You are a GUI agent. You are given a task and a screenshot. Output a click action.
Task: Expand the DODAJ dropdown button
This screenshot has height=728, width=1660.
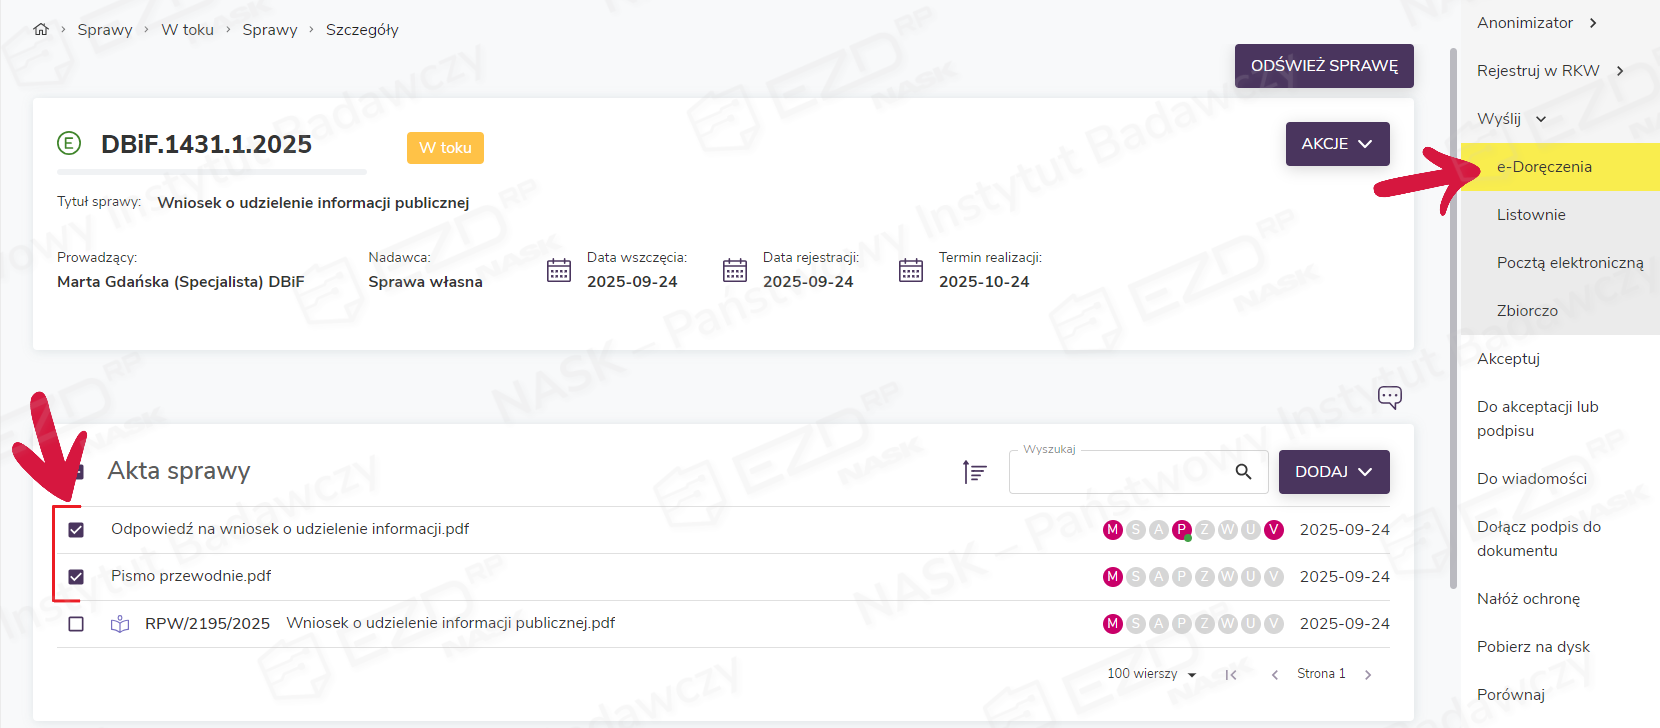(1334, 472)
